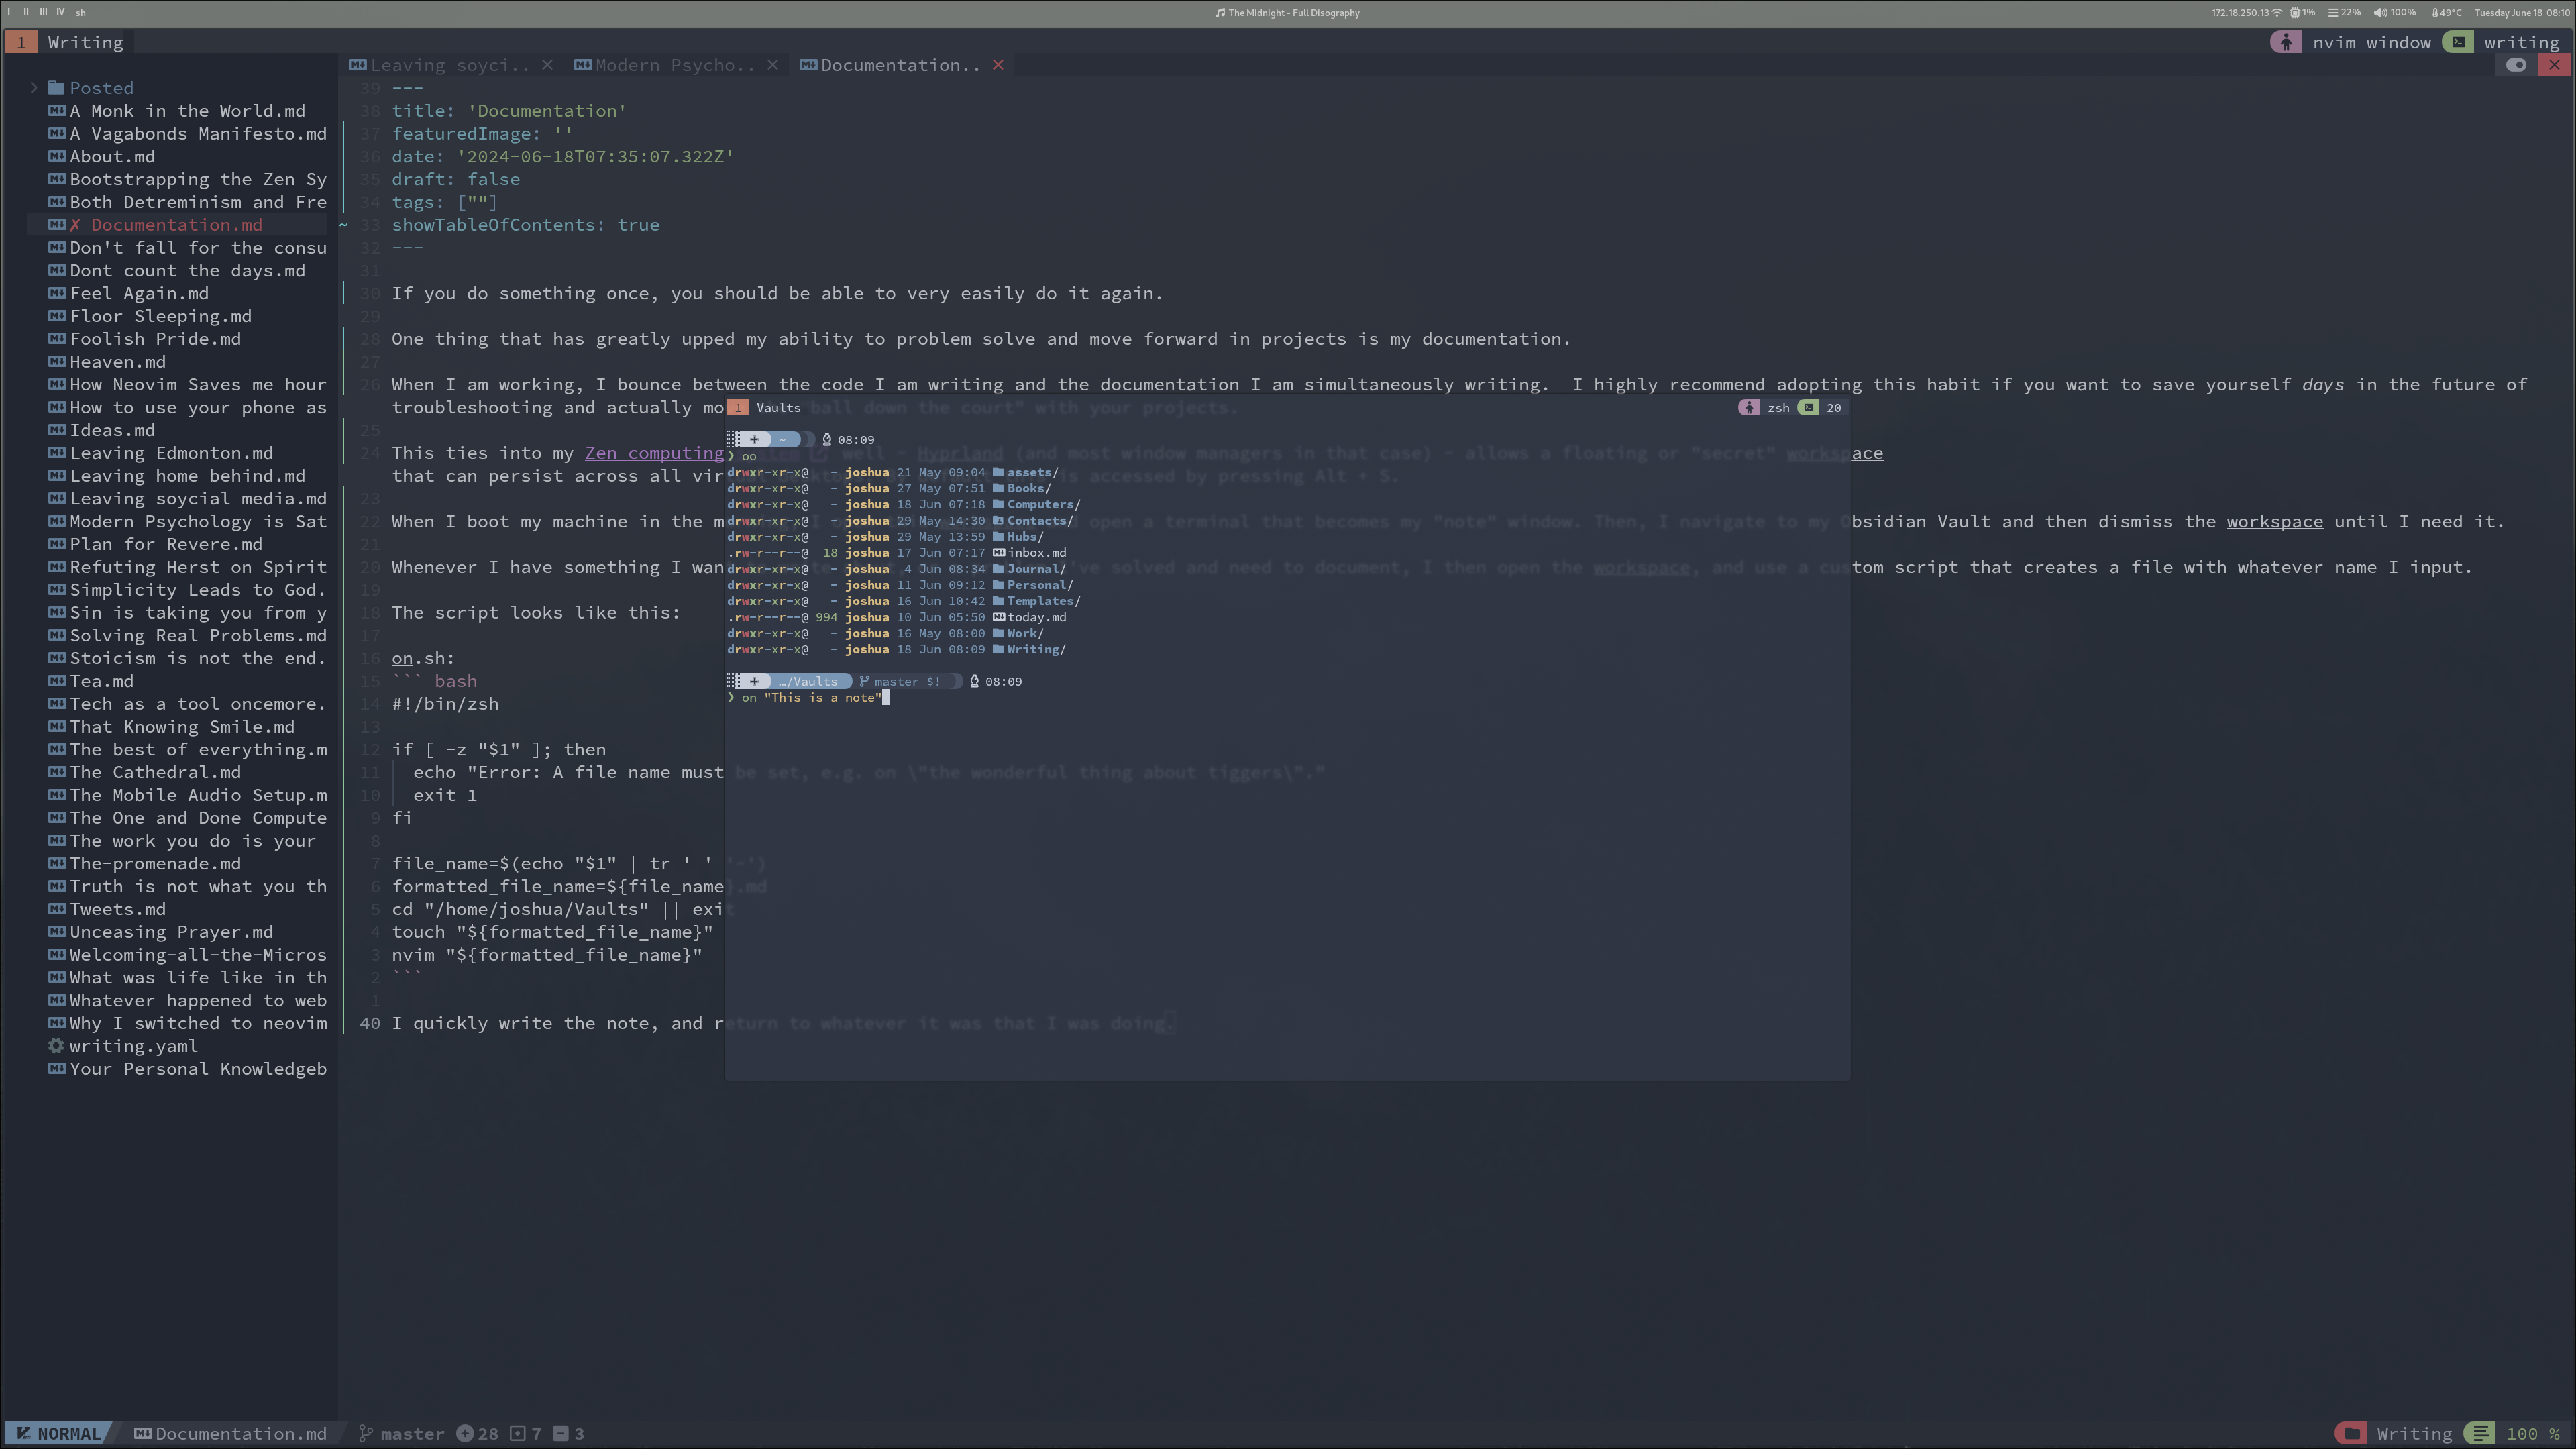The width and height of the screenshot is (2576, 1449).
Task: Select Documentation.md in the file tree
Action: [176, 225]
